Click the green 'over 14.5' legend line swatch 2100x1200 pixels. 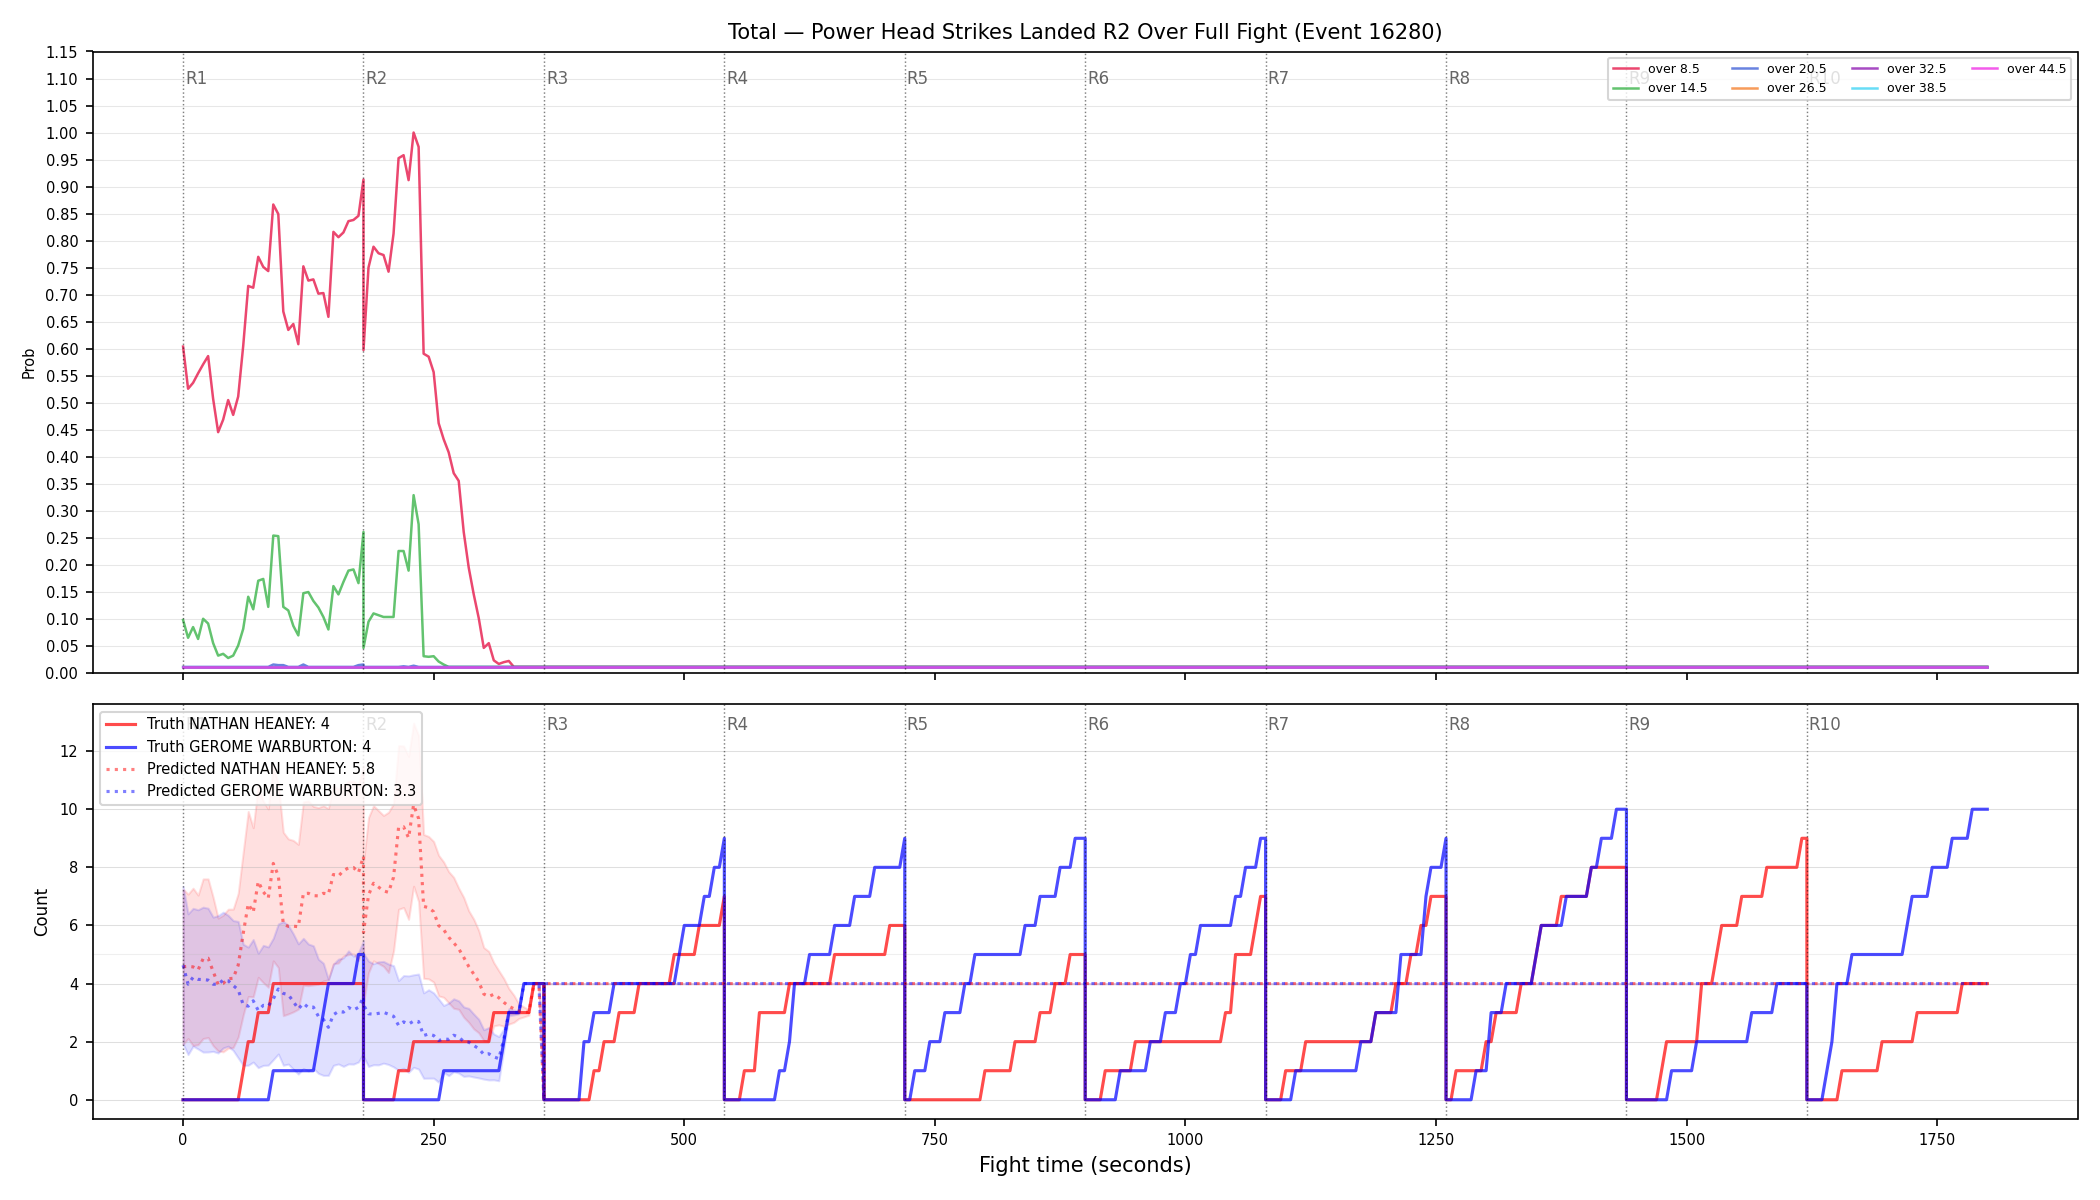[x=1626, y=88]
